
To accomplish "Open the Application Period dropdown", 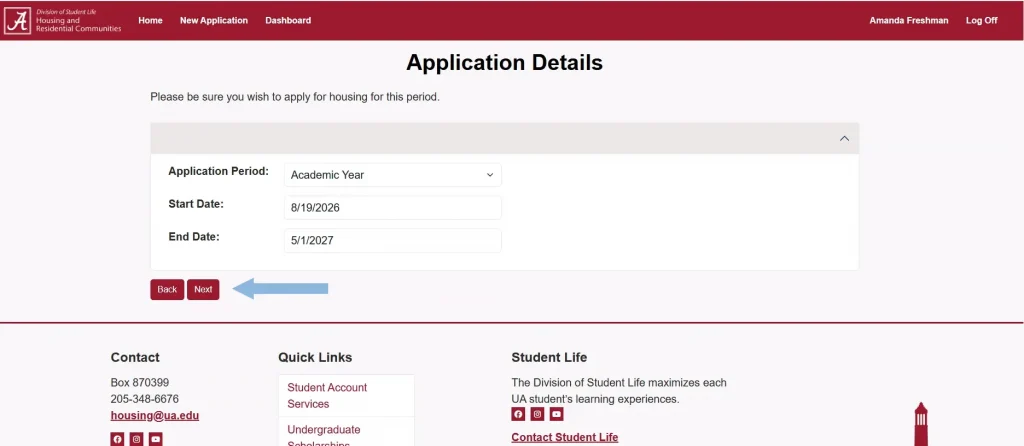I will [x=392, y=175].
